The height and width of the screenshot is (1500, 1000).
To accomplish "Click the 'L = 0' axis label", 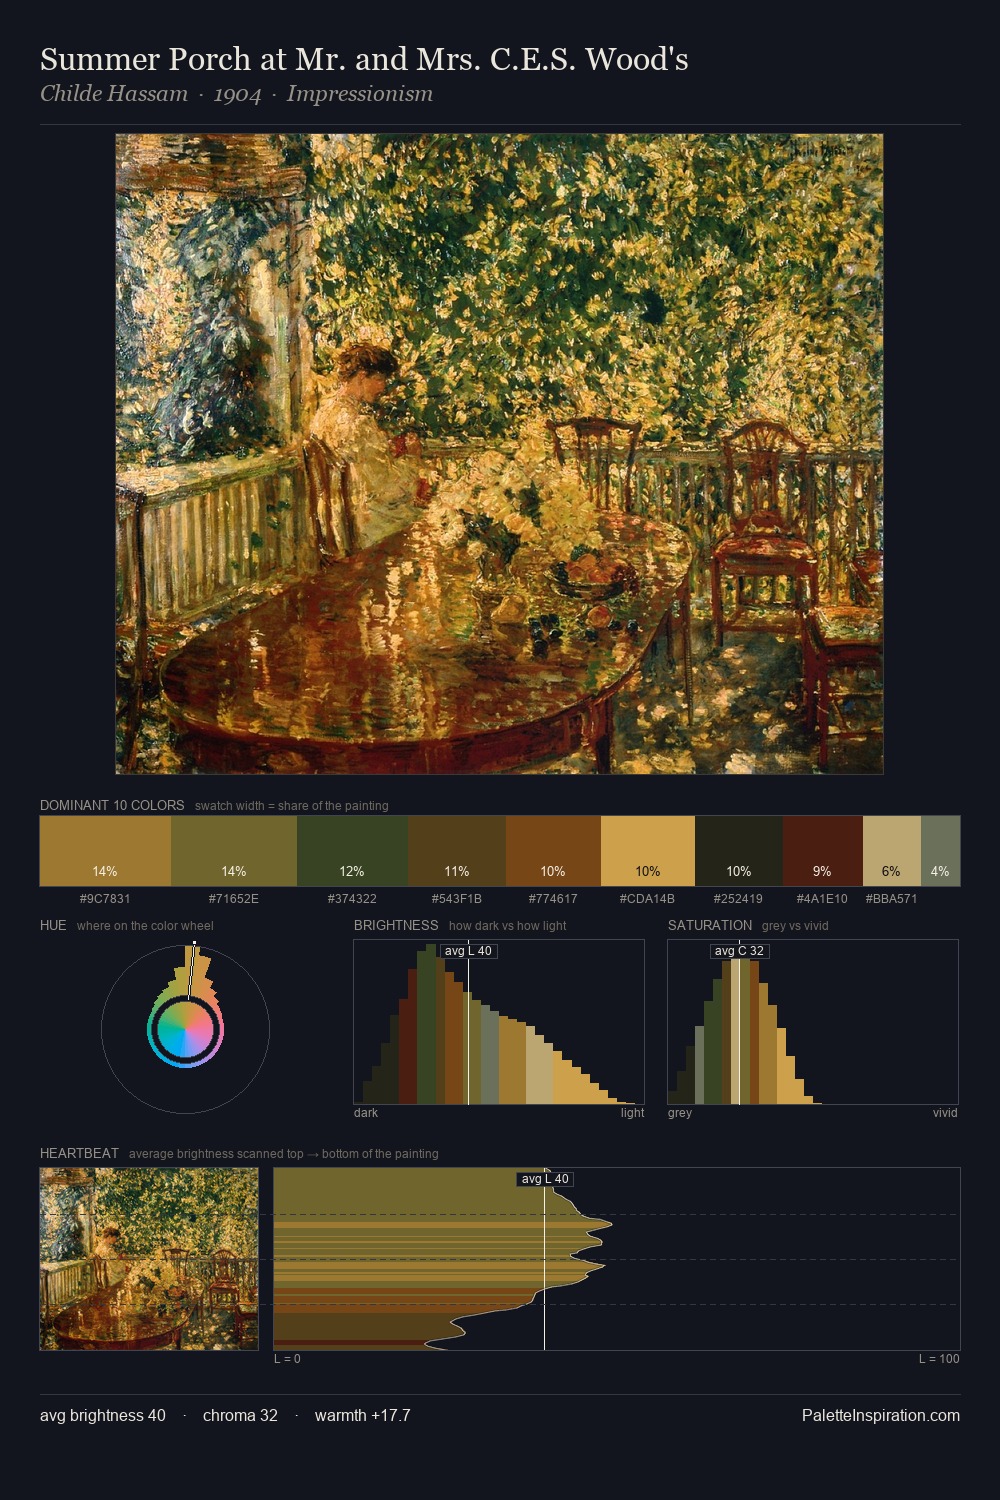I will [287, 1359].
